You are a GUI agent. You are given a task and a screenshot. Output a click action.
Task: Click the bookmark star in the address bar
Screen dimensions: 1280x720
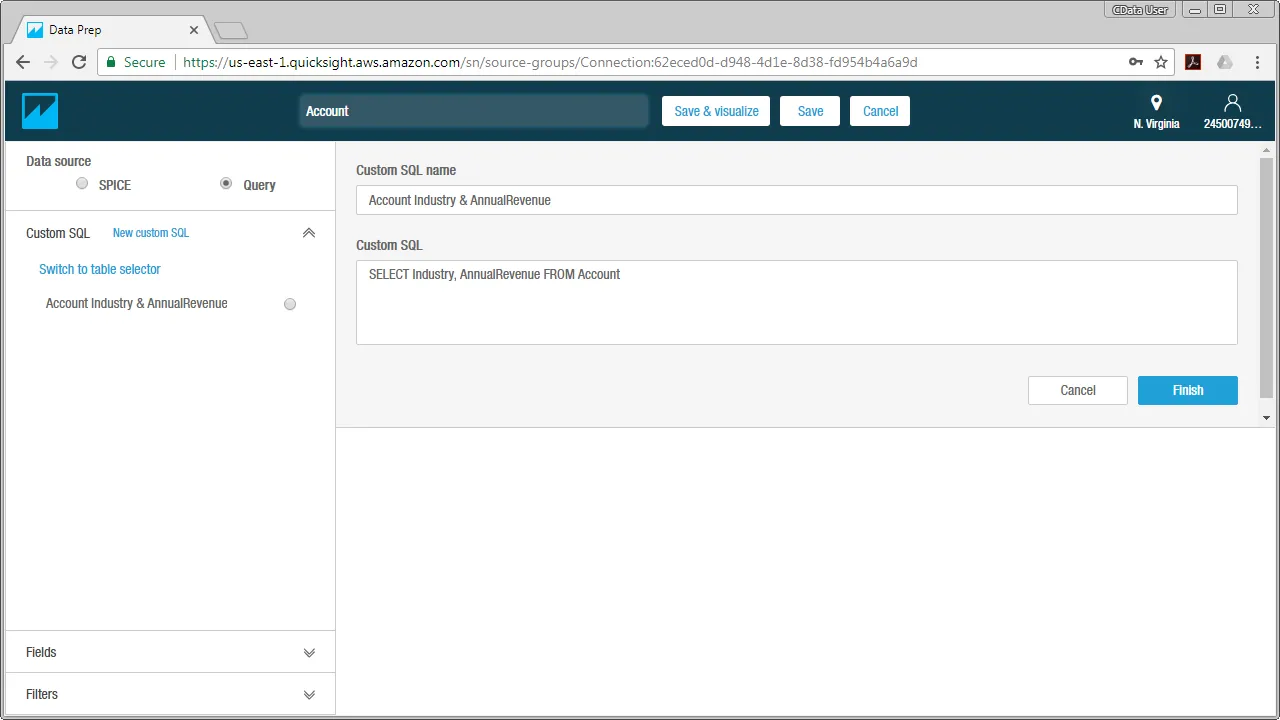(x=1161, y=61)
